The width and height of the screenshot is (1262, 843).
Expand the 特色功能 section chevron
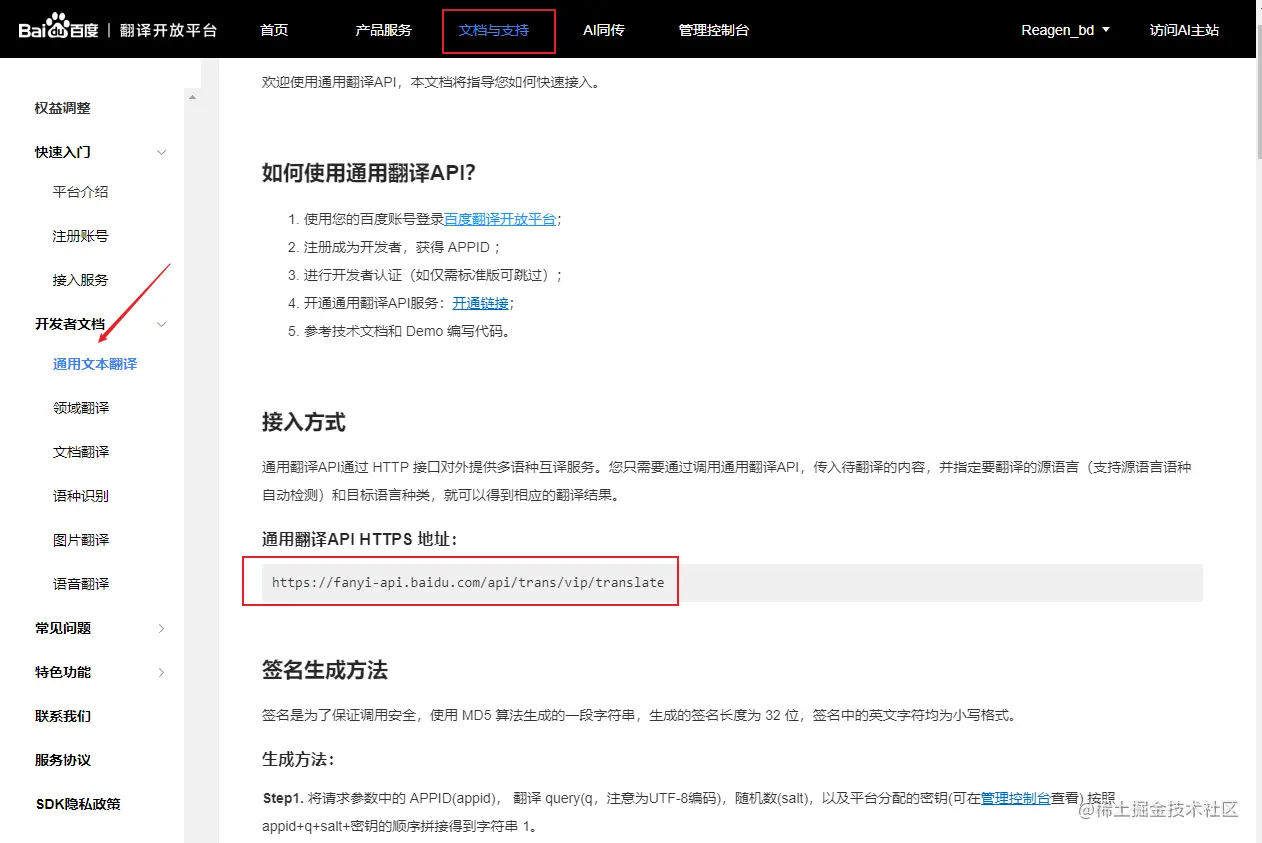tap(162, 672)
